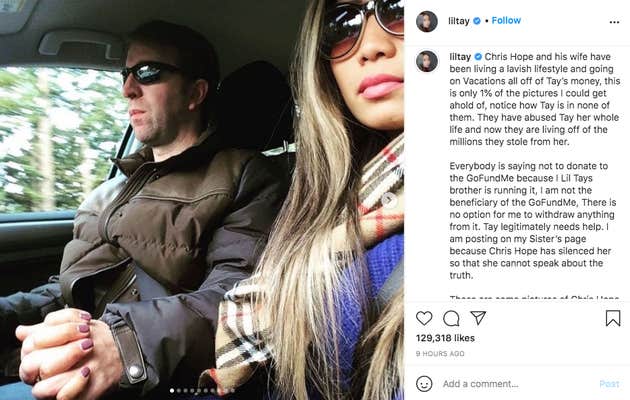Open the 9 hours ago timestamp
This screenshot has width=630, height=400.
click(440, 354)
